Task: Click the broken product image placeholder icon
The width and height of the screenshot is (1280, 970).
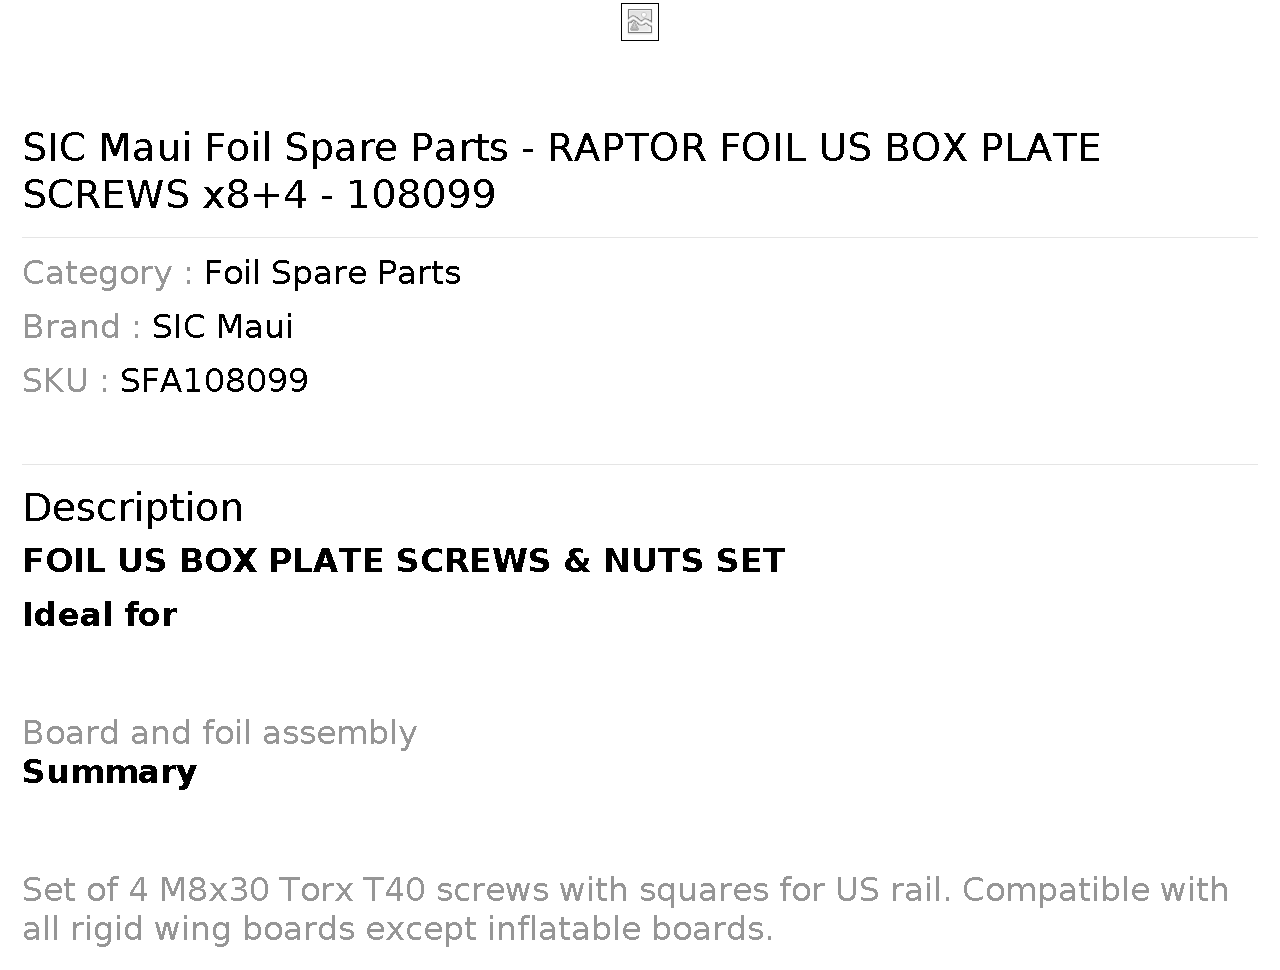Action: [x=640, y=22]
